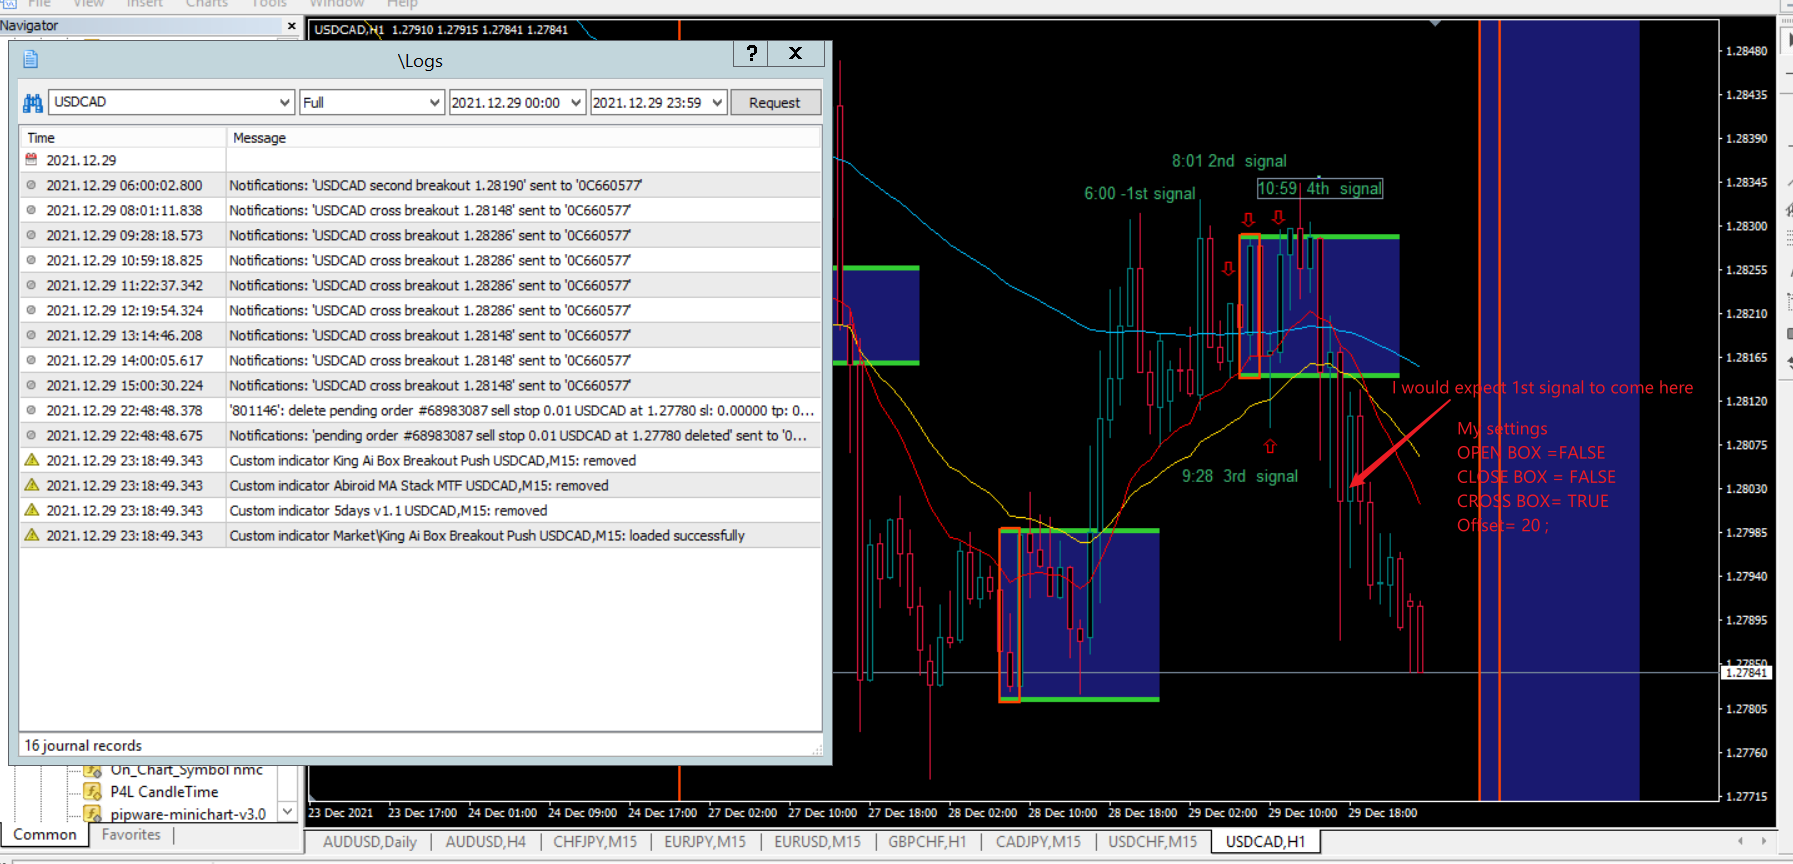
Task: Open the GBPCHF,H1 chart tab
Action: click(927, 842)
